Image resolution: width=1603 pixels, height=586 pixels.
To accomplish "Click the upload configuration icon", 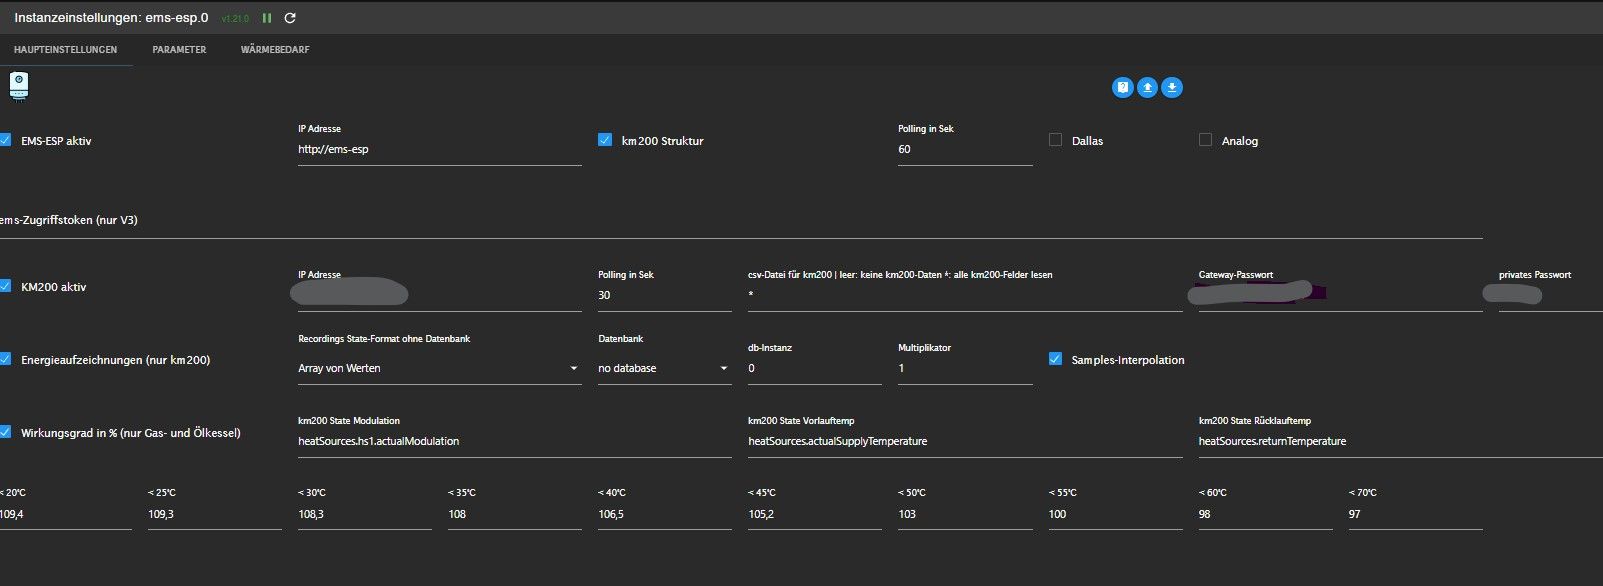I will tap(1147, 88).
